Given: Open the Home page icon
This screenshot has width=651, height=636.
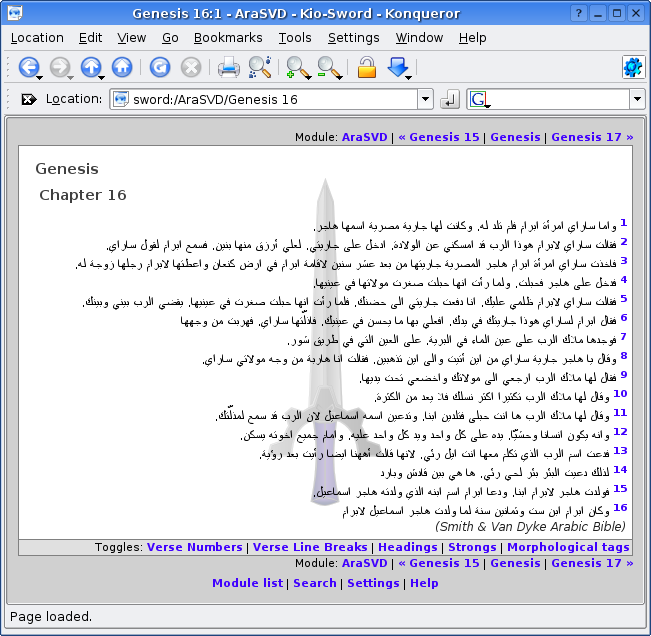Looking at the screenshot, I should pyautogui.click(x=122, y=67).
